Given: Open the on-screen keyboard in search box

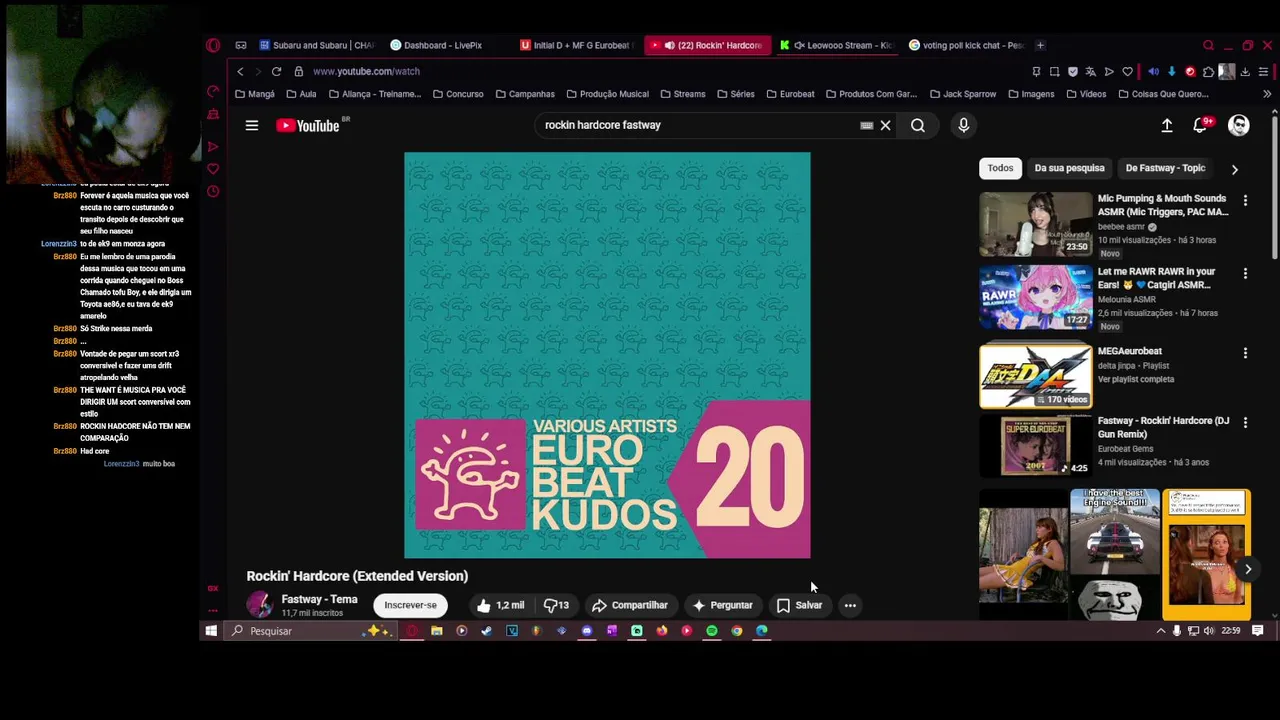Looking at the screenshot, I should tap(866, 125).
